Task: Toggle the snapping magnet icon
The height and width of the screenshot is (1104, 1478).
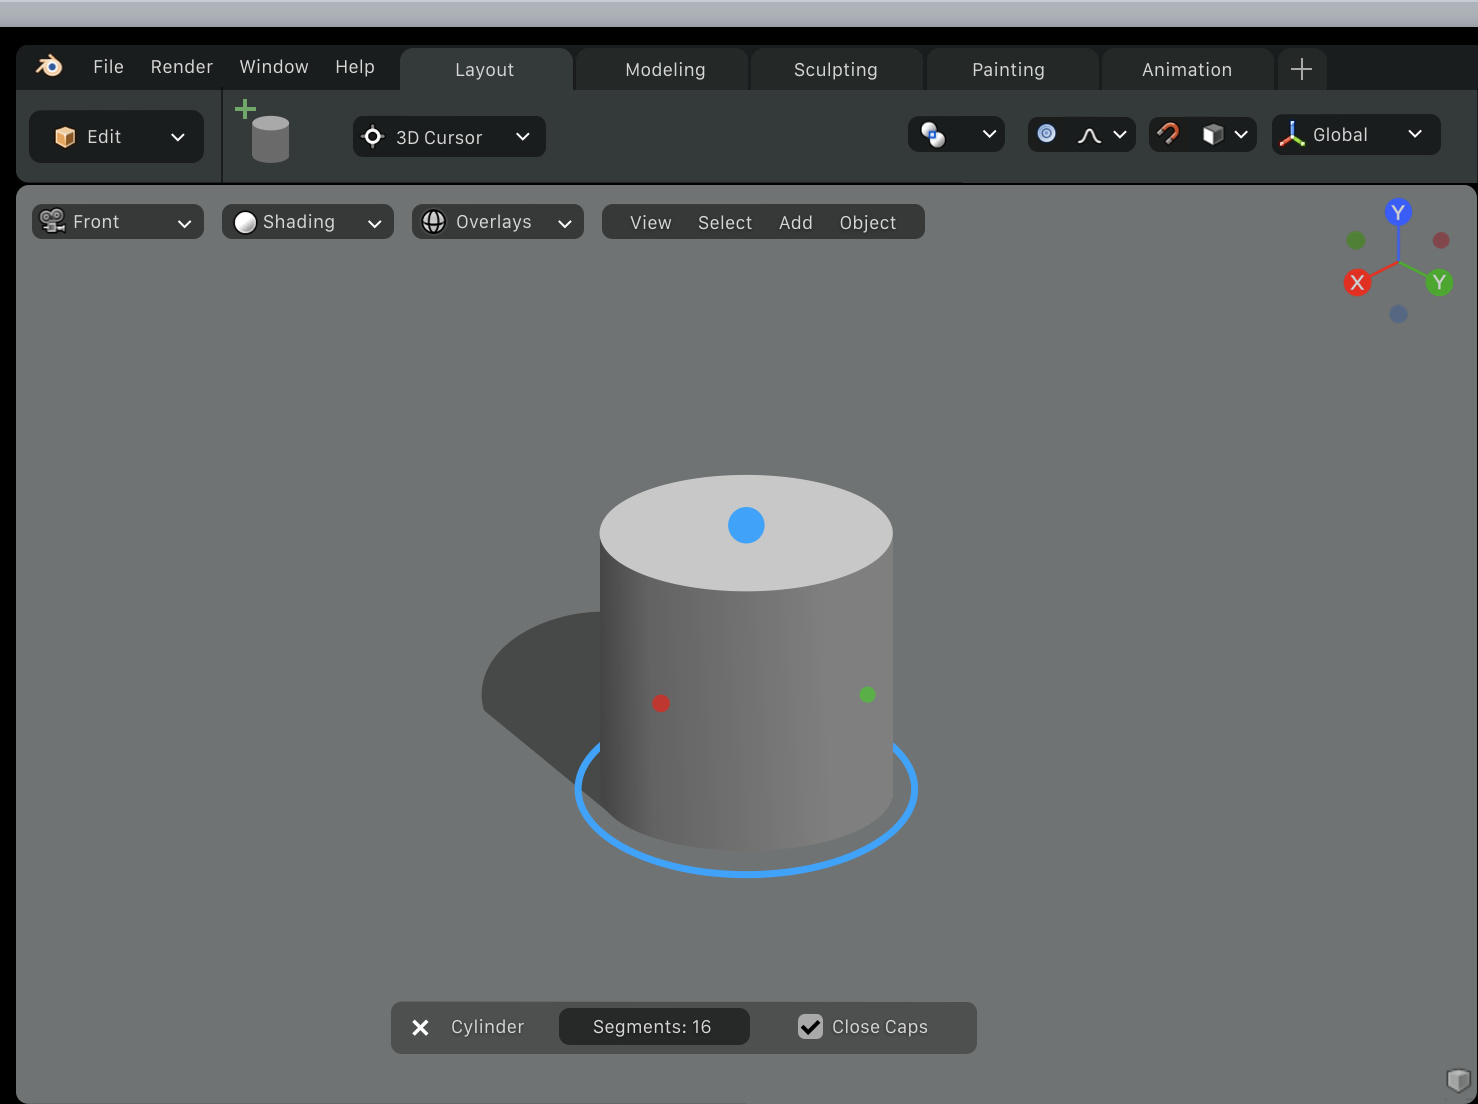Action: pos(1168,134)
